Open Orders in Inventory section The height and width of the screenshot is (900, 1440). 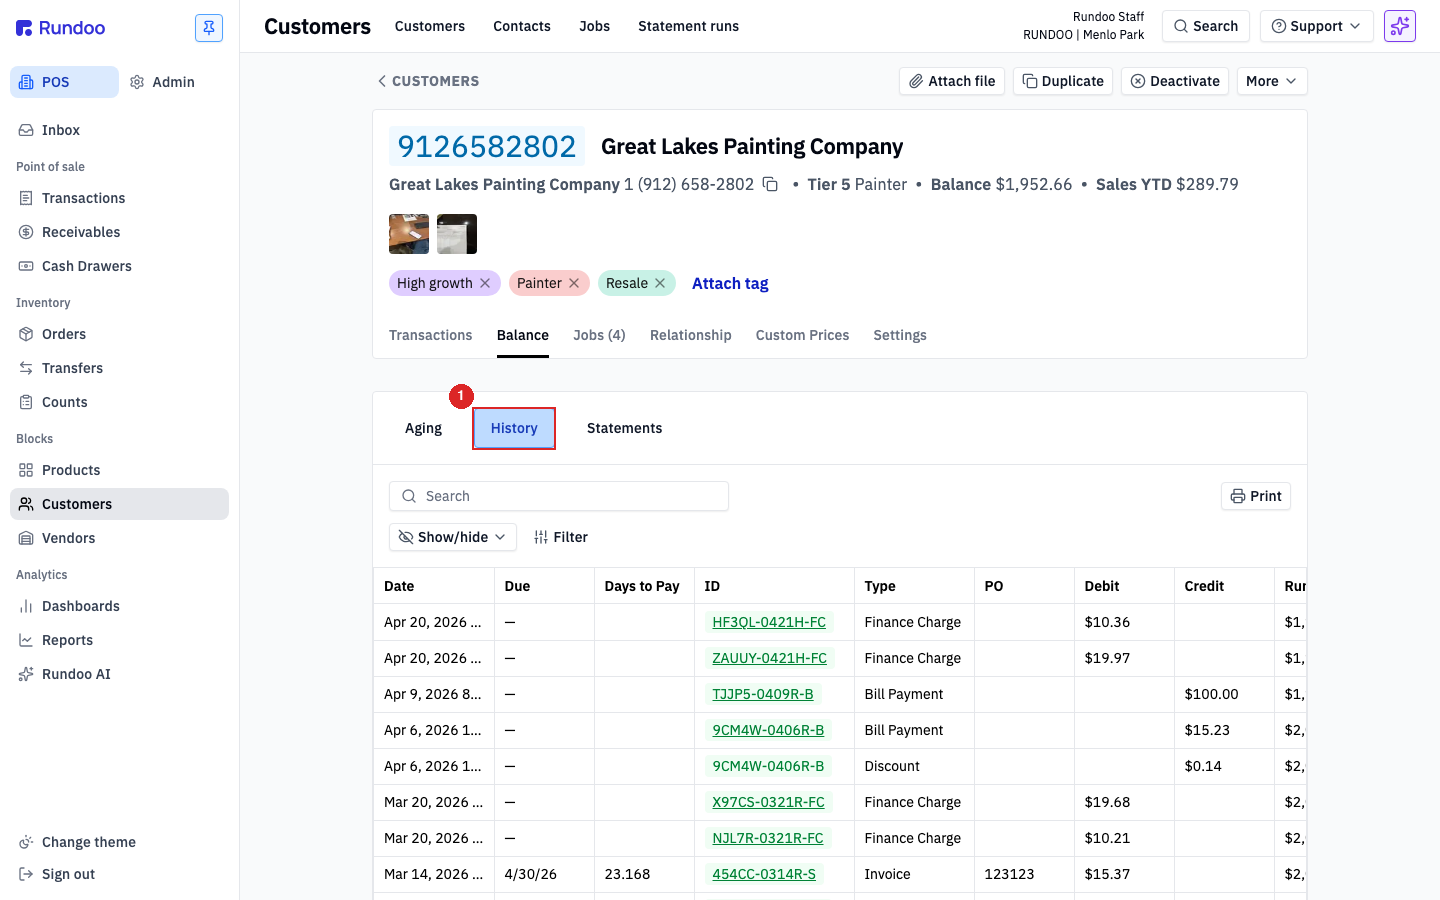(x=120, y=334)
